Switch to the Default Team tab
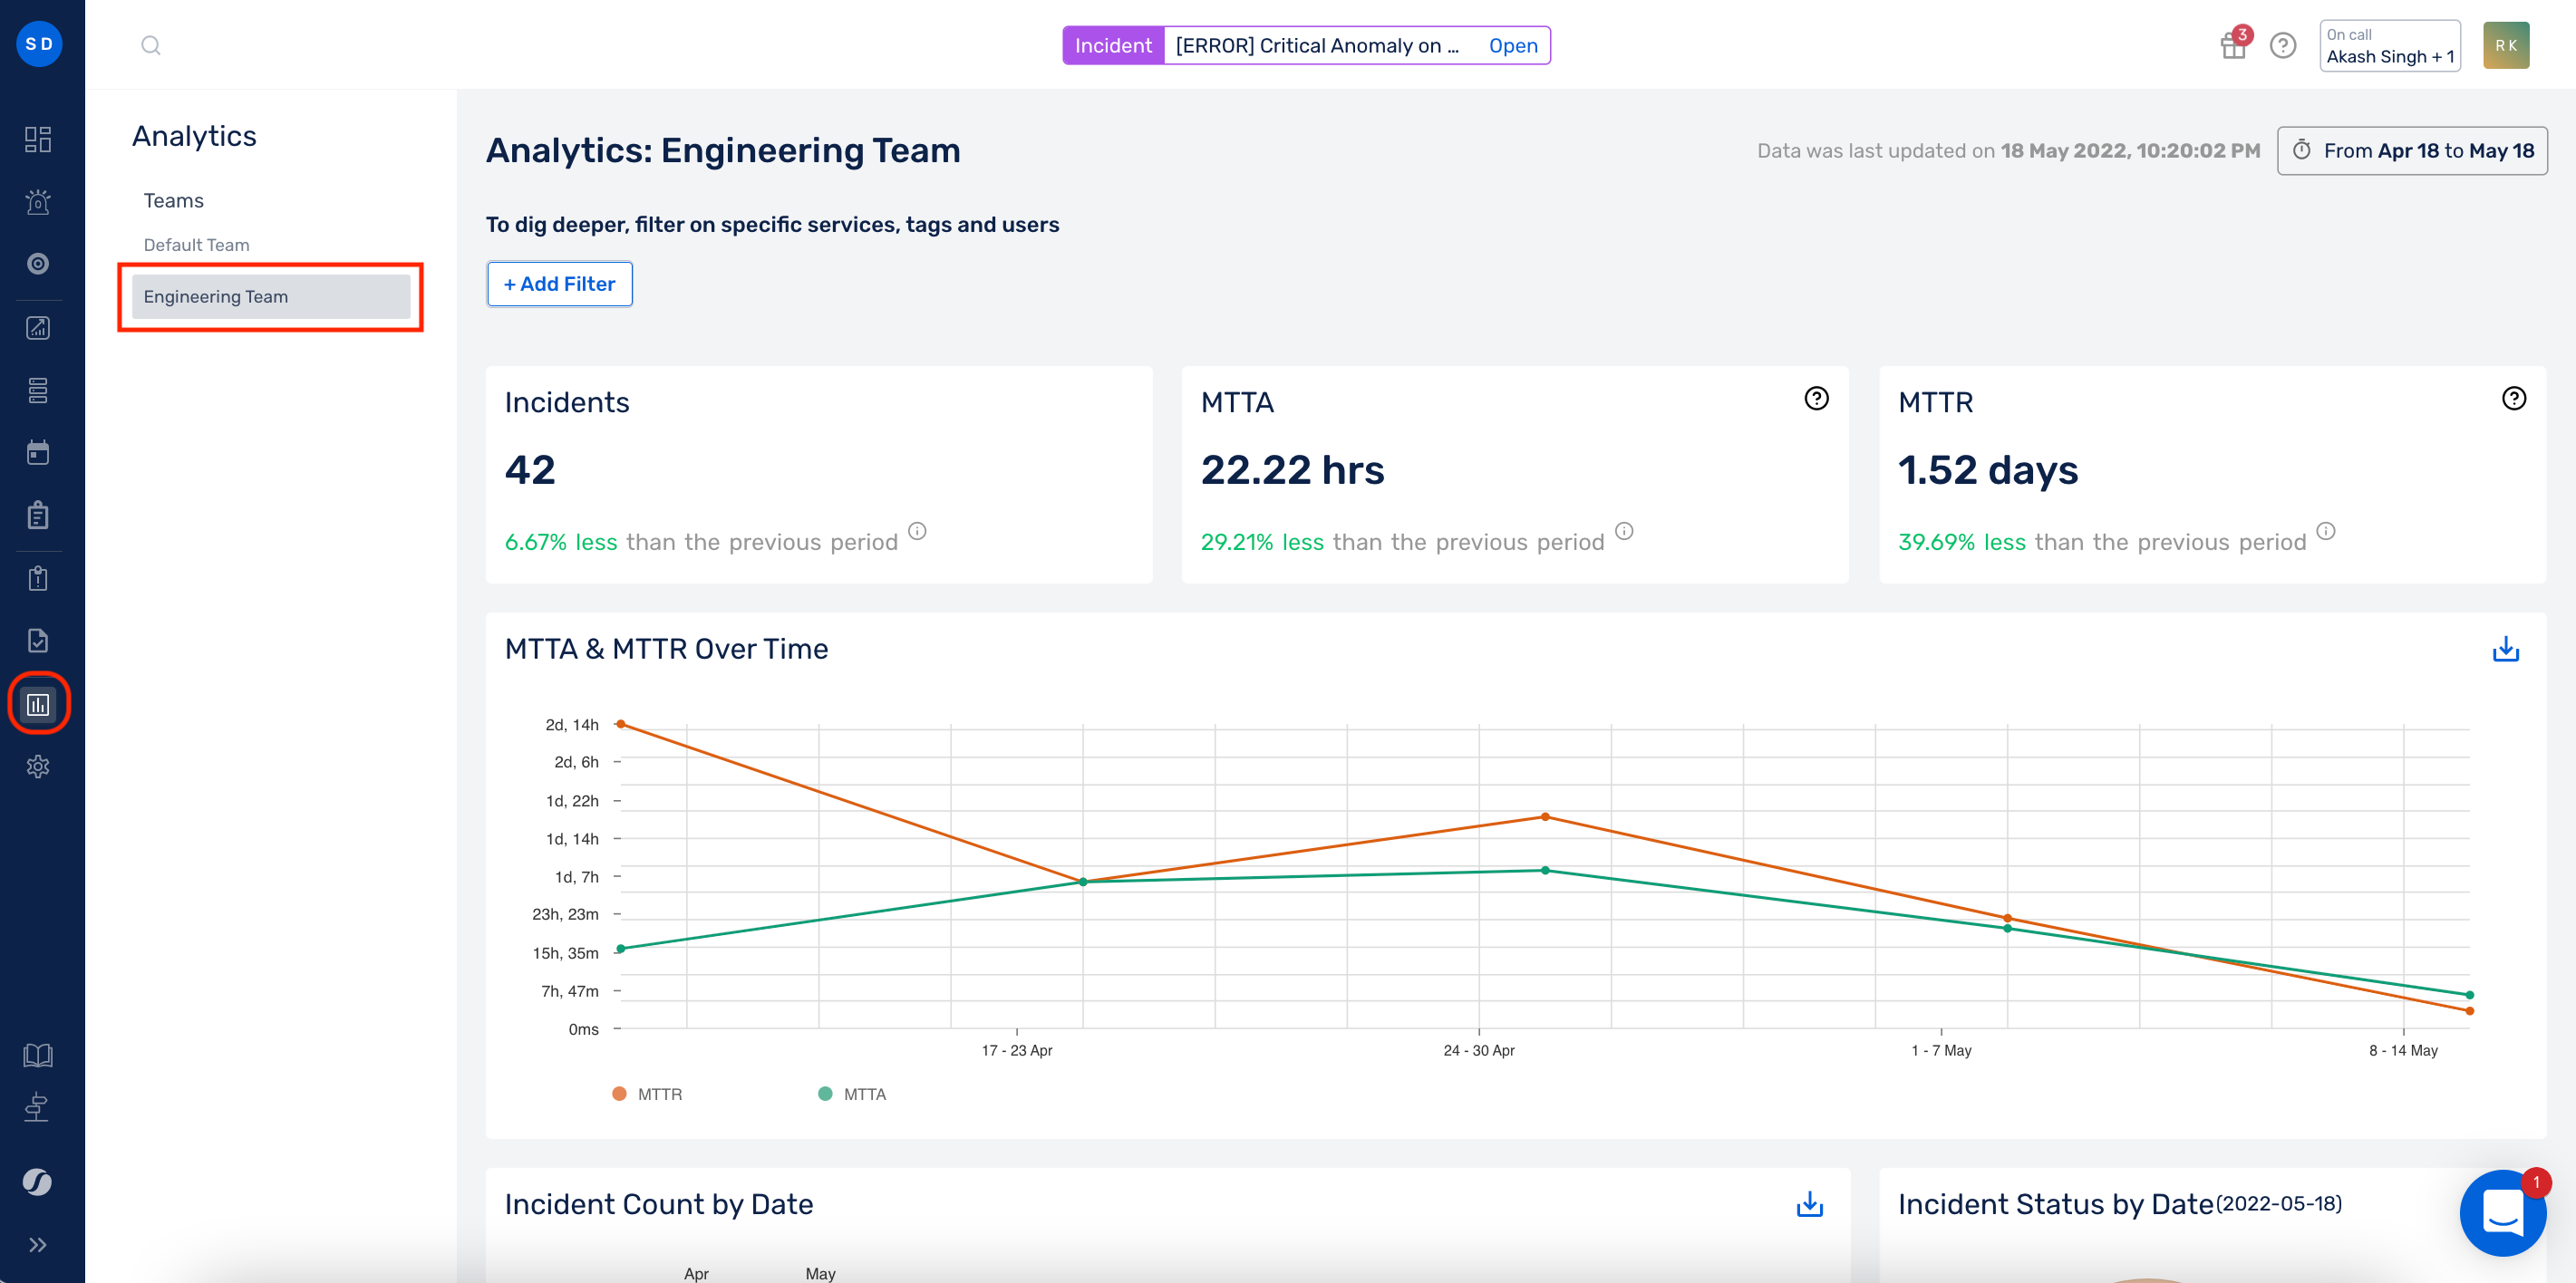The height and width of the screenshot is (1283, 2576). pos(196,244)
